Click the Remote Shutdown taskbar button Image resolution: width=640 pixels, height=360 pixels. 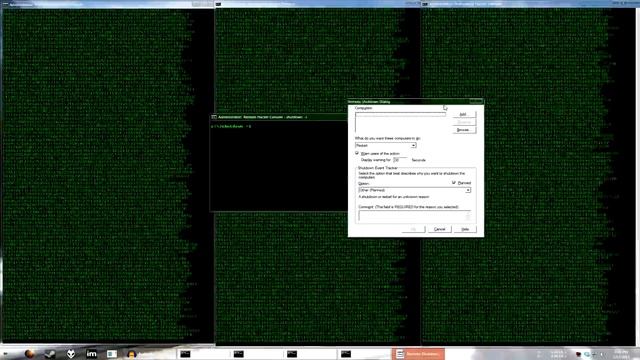pos(418,354)
